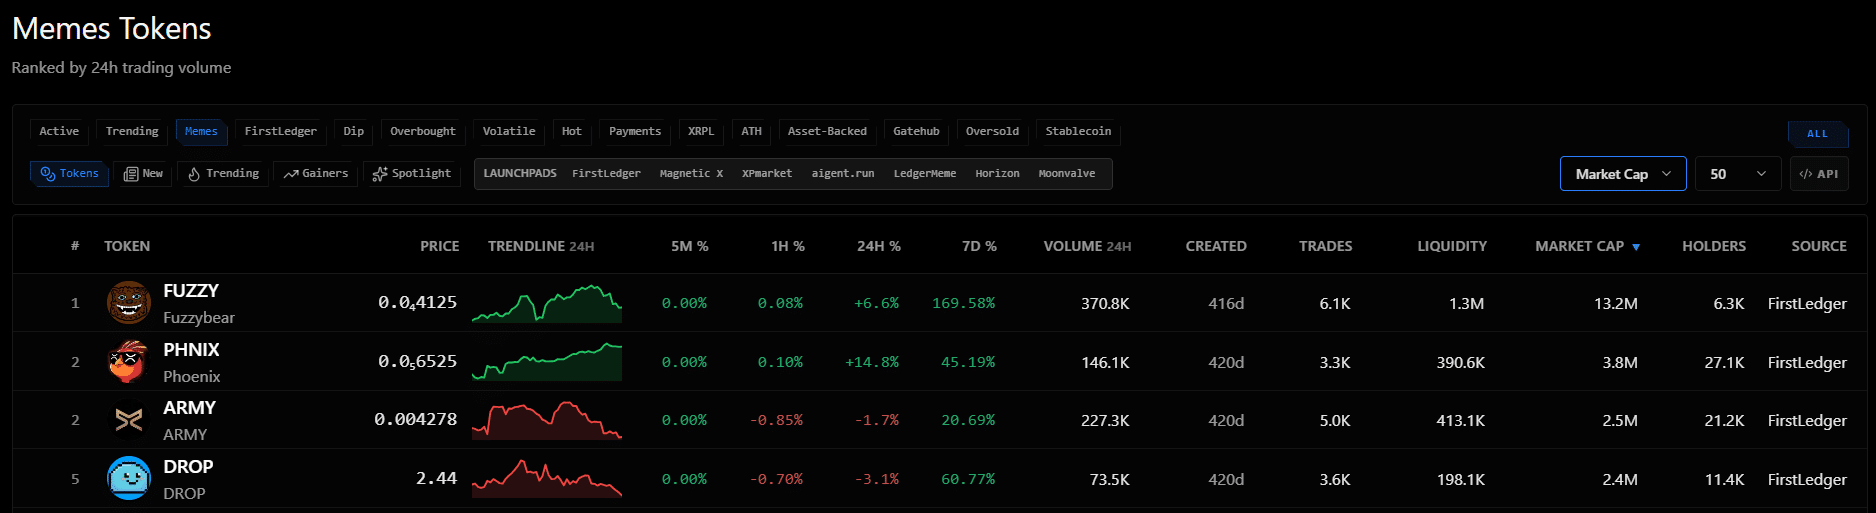
Task: Click the PHNIX phoenix token avatar
Action: click(129, 362)
